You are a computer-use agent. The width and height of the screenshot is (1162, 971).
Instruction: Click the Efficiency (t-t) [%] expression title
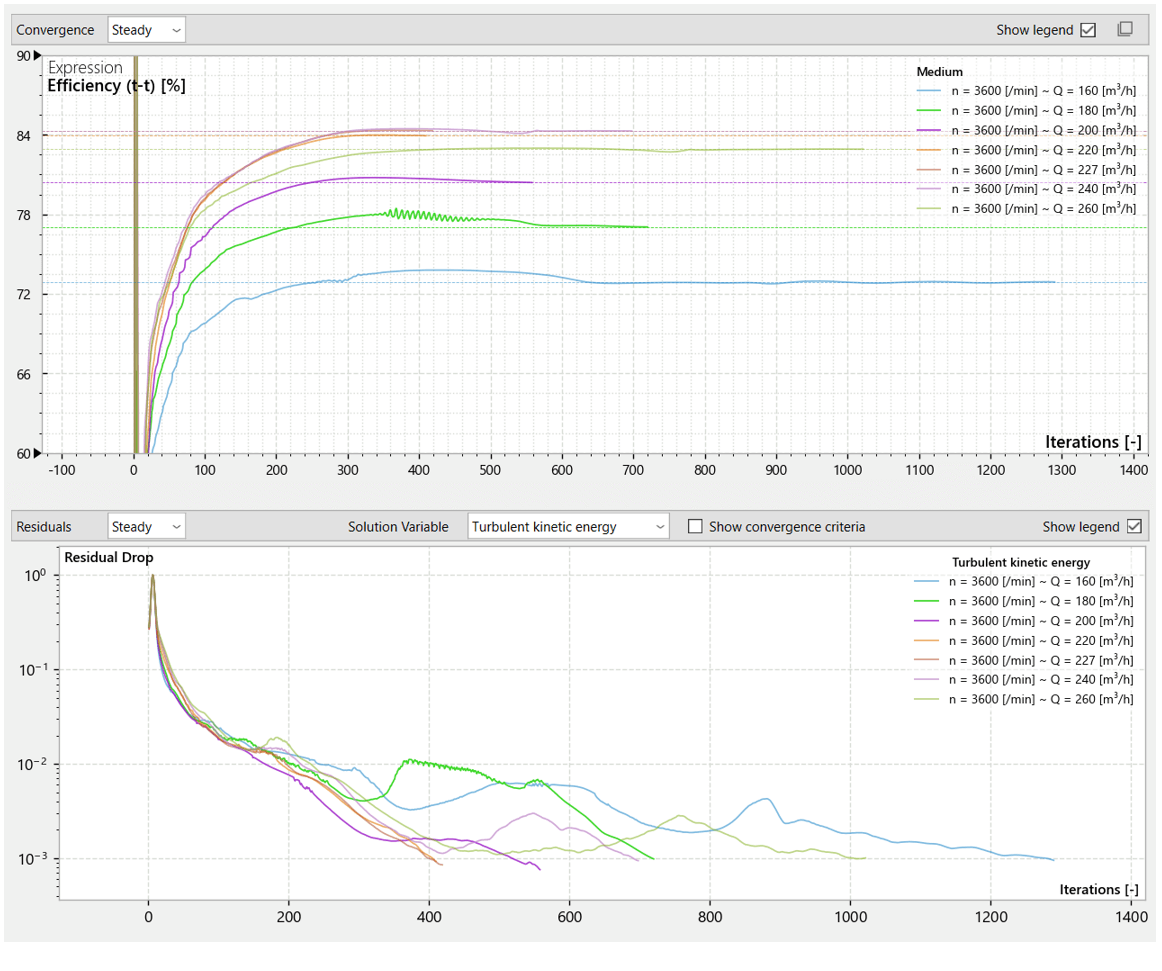(116, 86)
